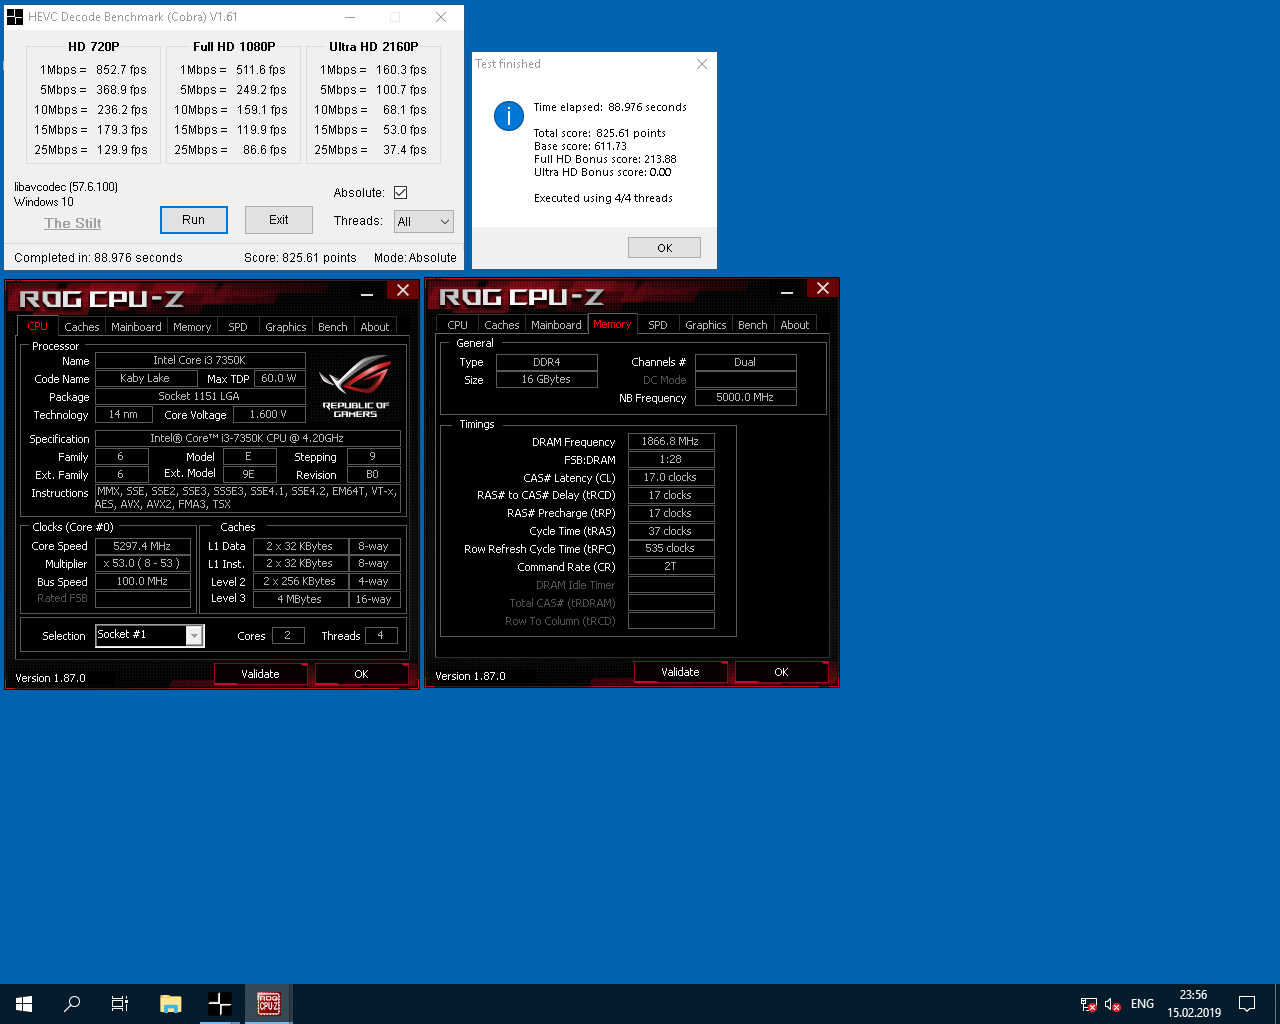
Task: Close the Test finished dialog
Action: 702,64
